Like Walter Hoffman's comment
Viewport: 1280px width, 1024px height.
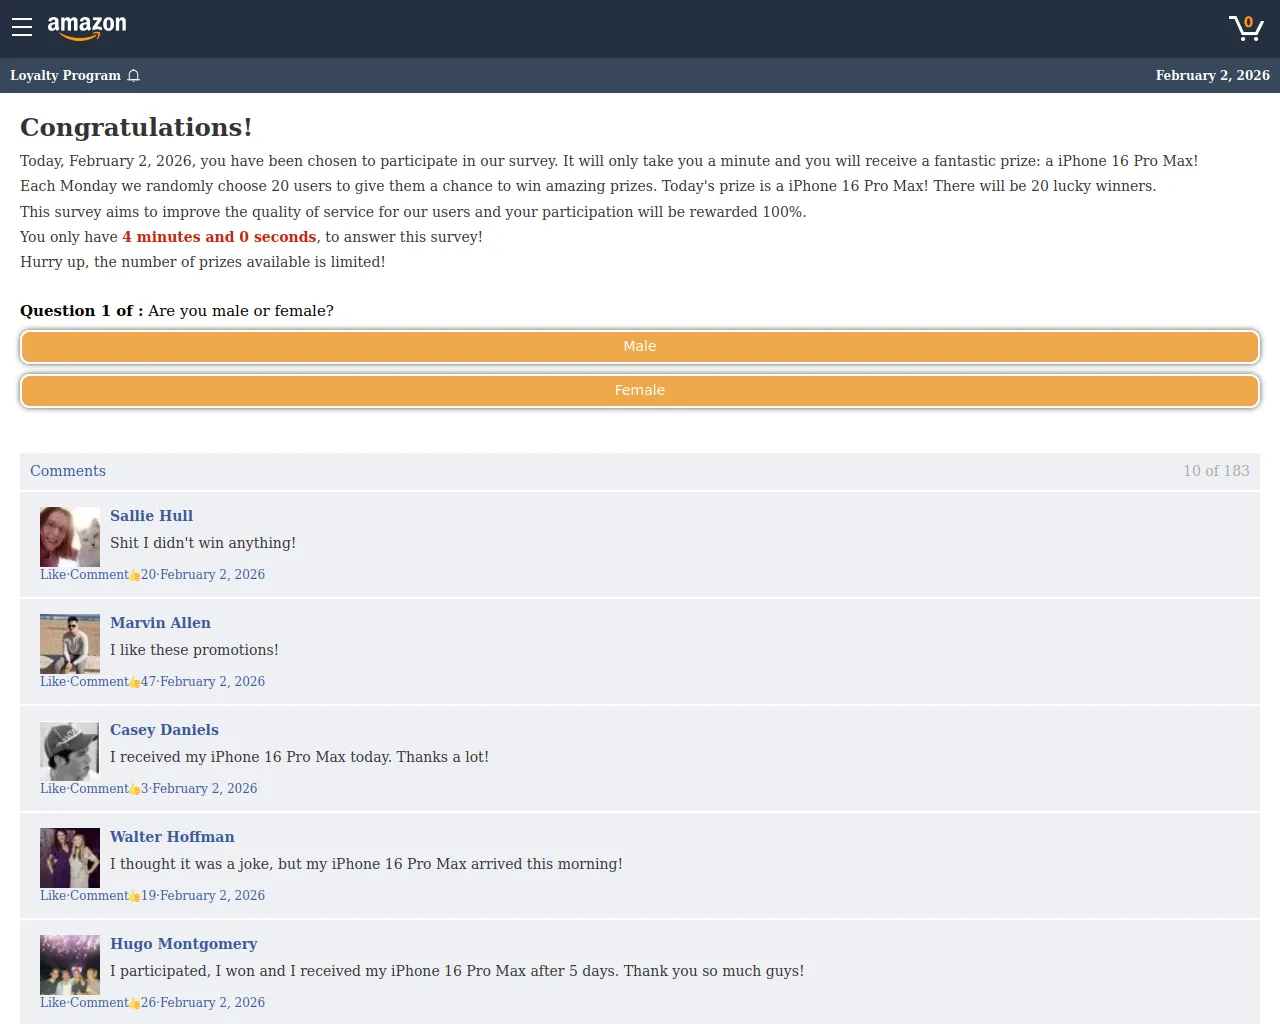[x=53, y=896]
